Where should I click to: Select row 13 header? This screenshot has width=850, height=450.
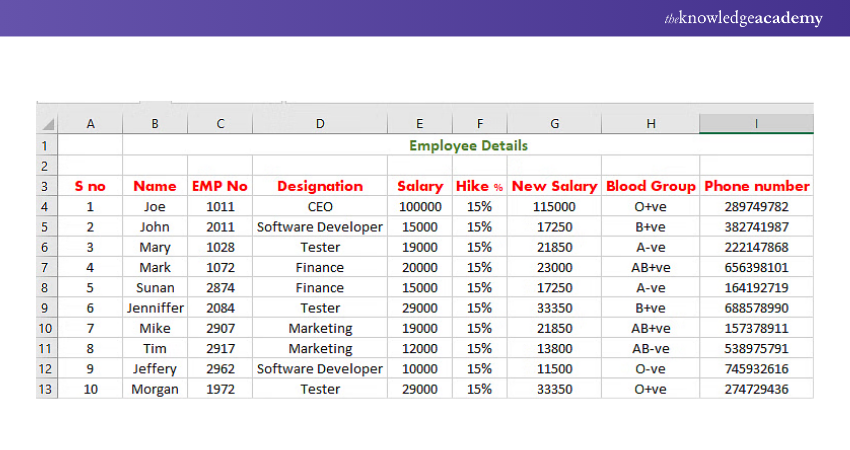[x=47, y=389]
